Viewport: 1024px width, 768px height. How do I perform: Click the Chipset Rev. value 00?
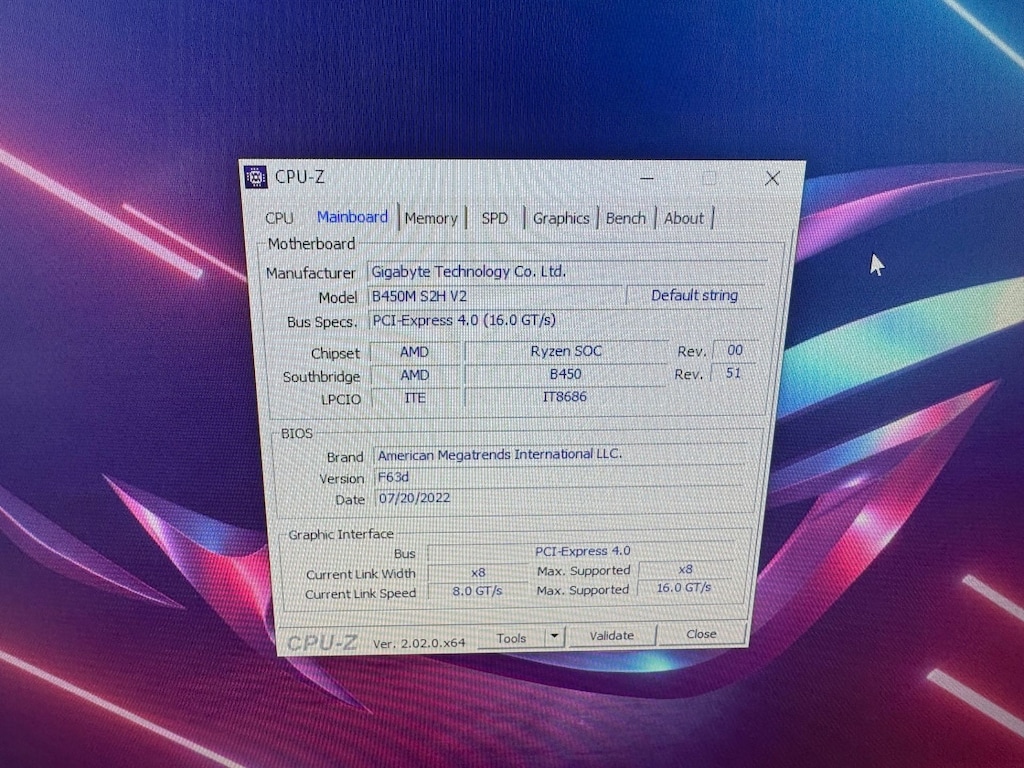735,350
